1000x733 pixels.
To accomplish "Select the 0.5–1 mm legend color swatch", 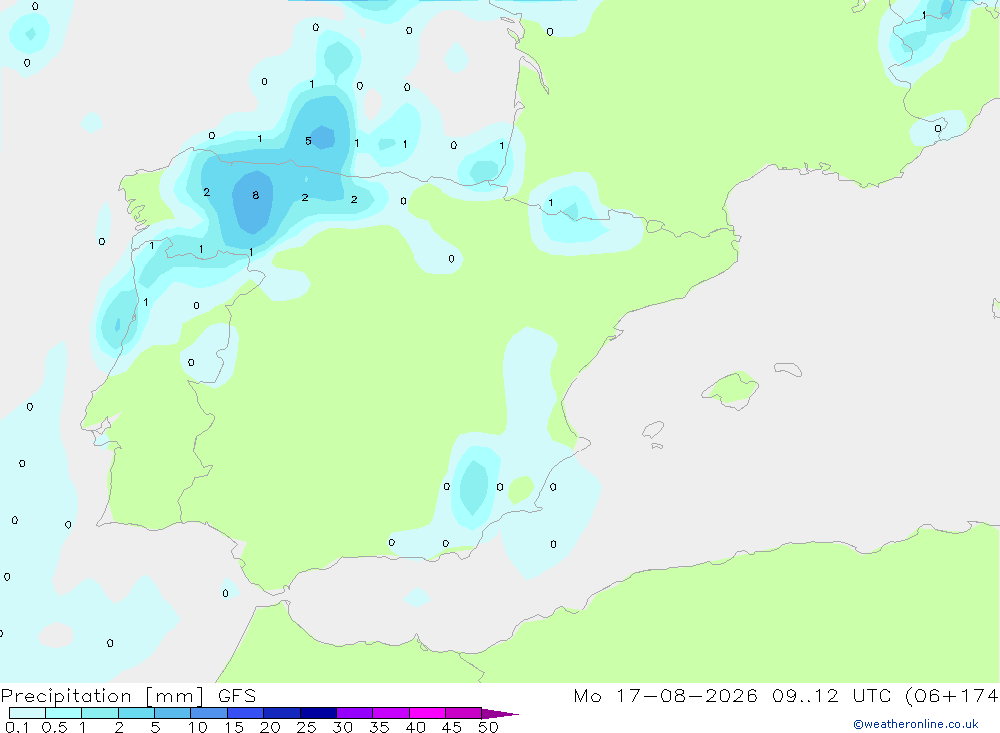I will point(63,713).
